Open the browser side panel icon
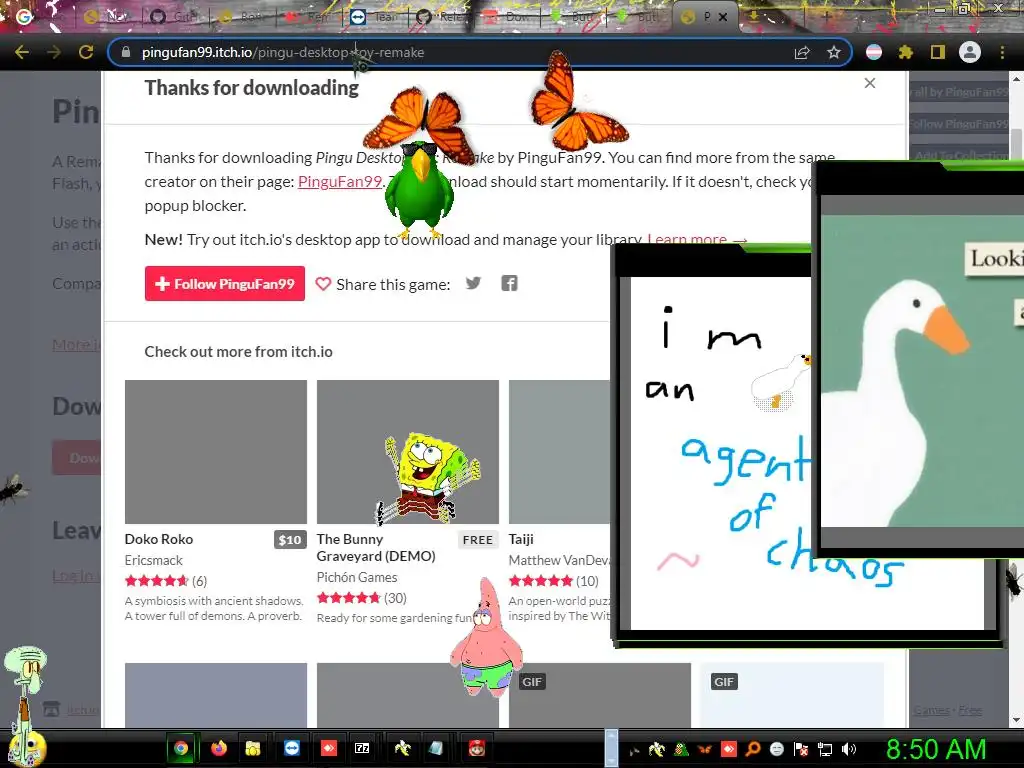Screen dimensions: 1024x768 point(938,52)
